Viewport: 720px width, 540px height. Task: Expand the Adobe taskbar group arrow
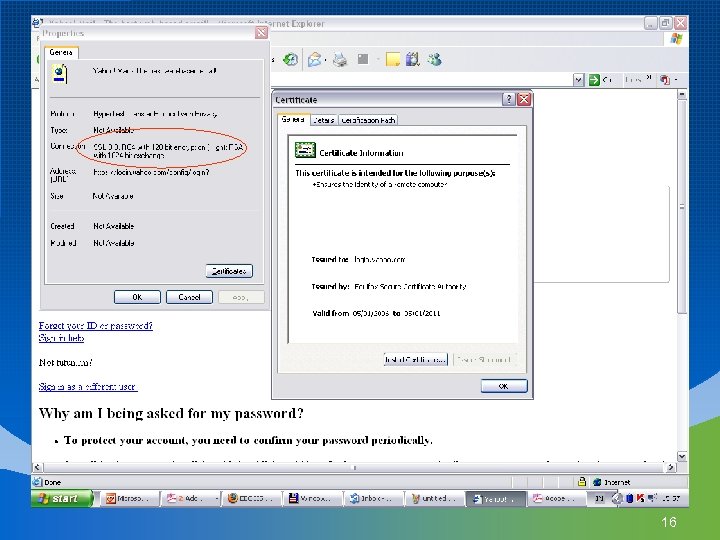pos(216,499)
